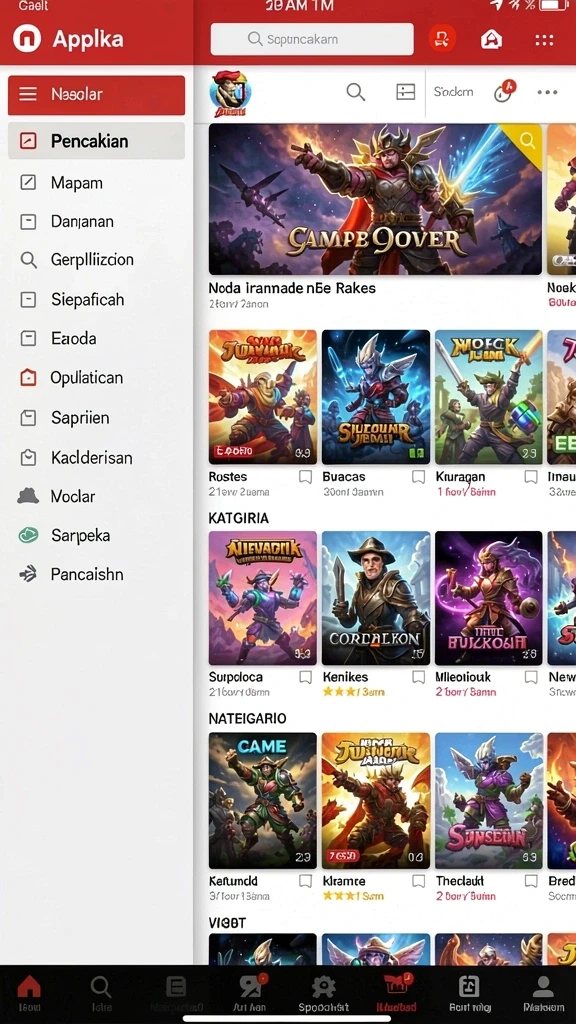This screenshot has height=1024, width=576.
Task: Click the magnifier icon in toolbar
Action: pos(356,92)
